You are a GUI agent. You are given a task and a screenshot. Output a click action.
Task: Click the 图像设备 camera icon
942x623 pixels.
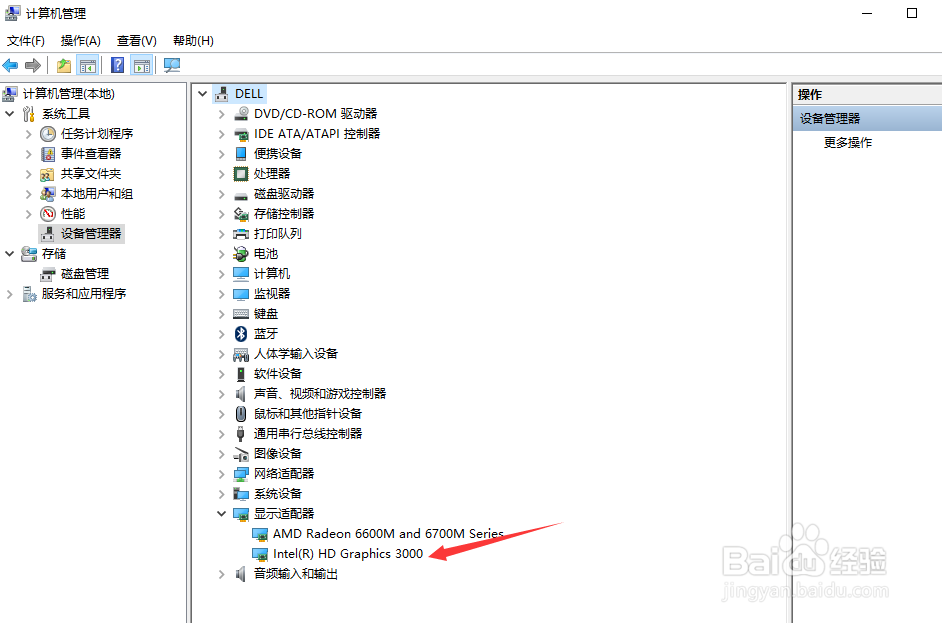[241, 454]
